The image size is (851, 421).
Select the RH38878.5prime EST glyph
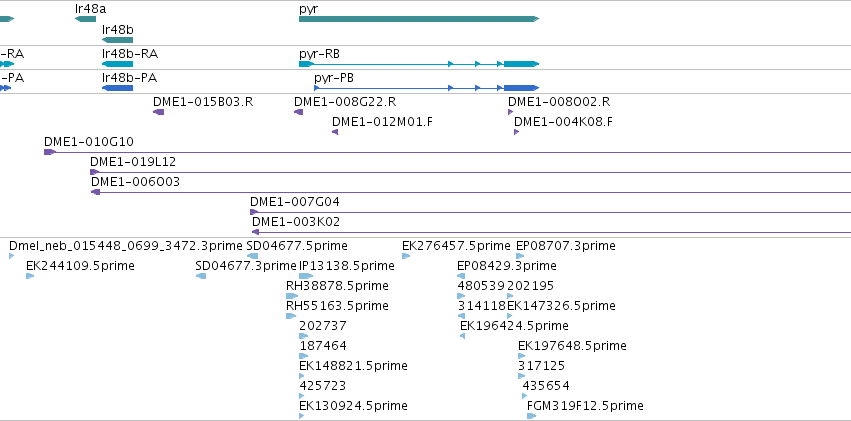click(291, 296)
